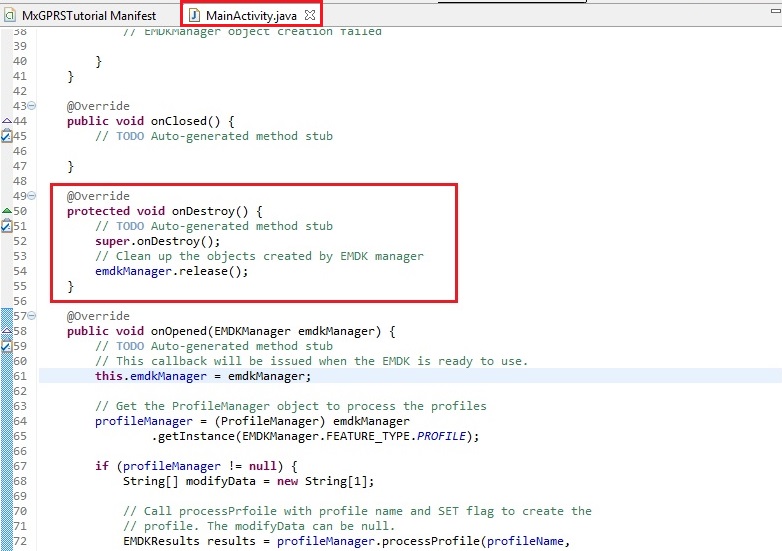Image resolution: width=782 pixels, height=551 pixels.
Task: Close the MainActivity.java tab
Action: click(309, 16)
